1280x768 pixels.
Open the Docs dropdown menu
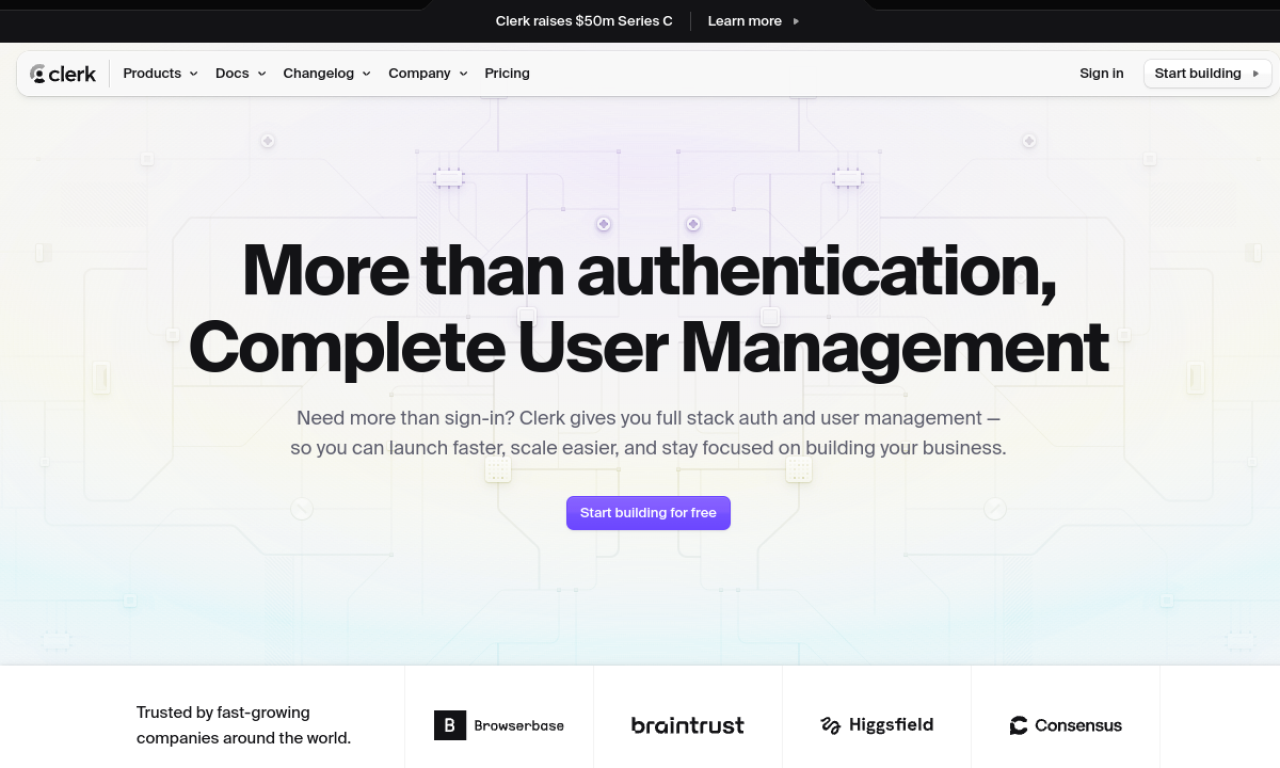pyautogui.click(x=240, y=73)
